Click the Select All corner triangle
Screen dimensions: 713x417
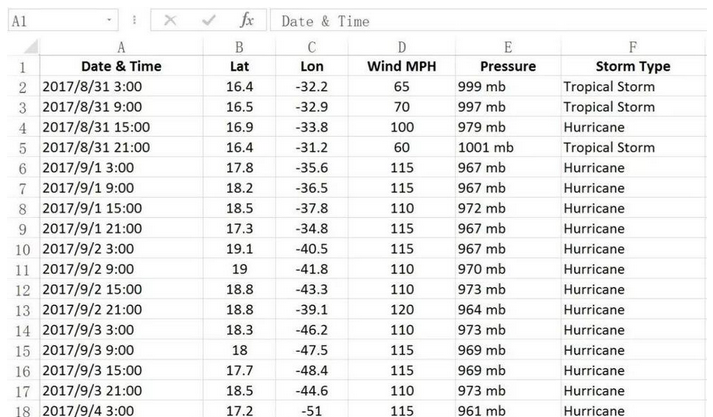(30, 47)
